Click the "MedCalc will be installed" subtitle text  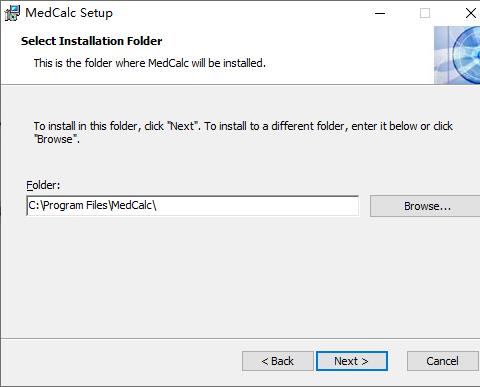coord(207,63)
